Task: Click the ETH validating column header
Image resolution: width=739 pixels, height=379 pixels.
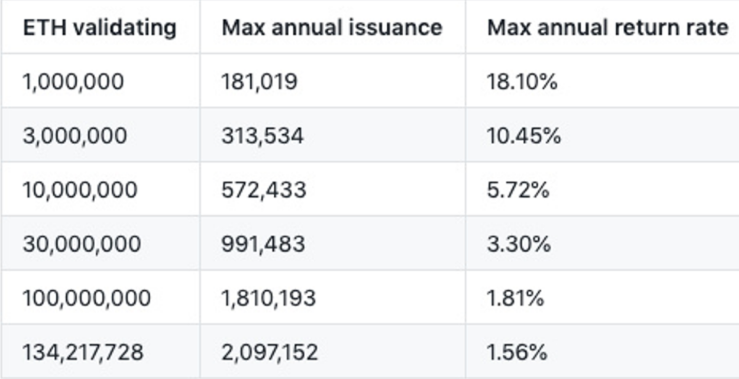Action: coord(99,28)
